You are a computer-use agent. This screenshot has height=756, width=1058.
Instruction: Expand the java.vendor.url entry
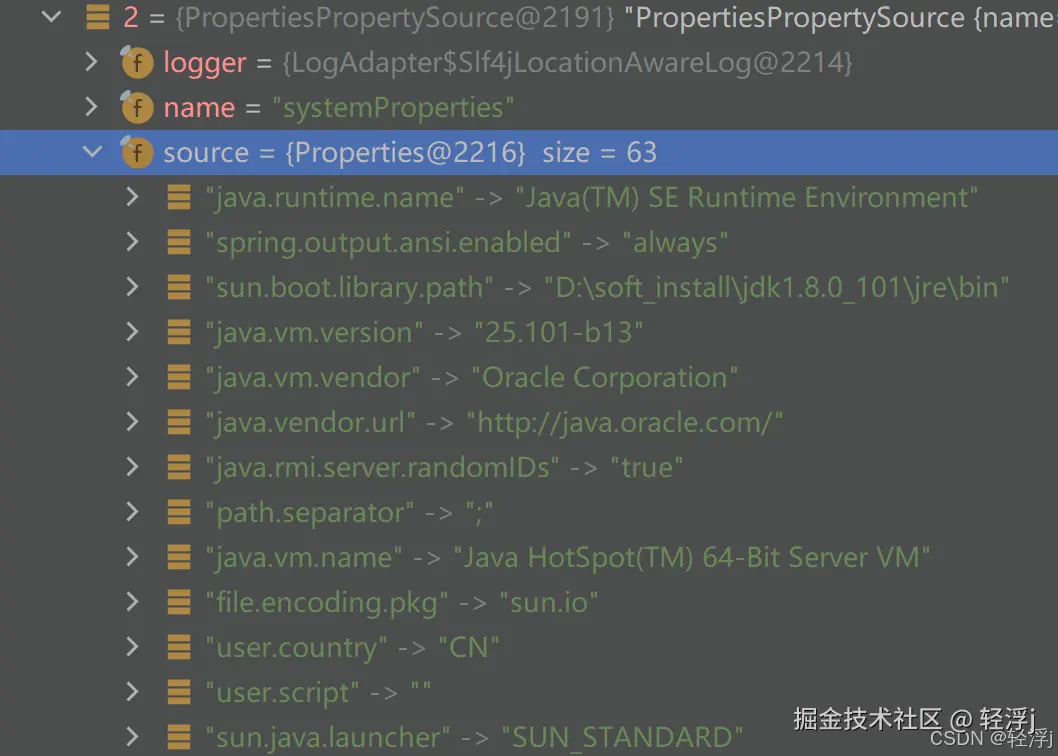point(133,422)
